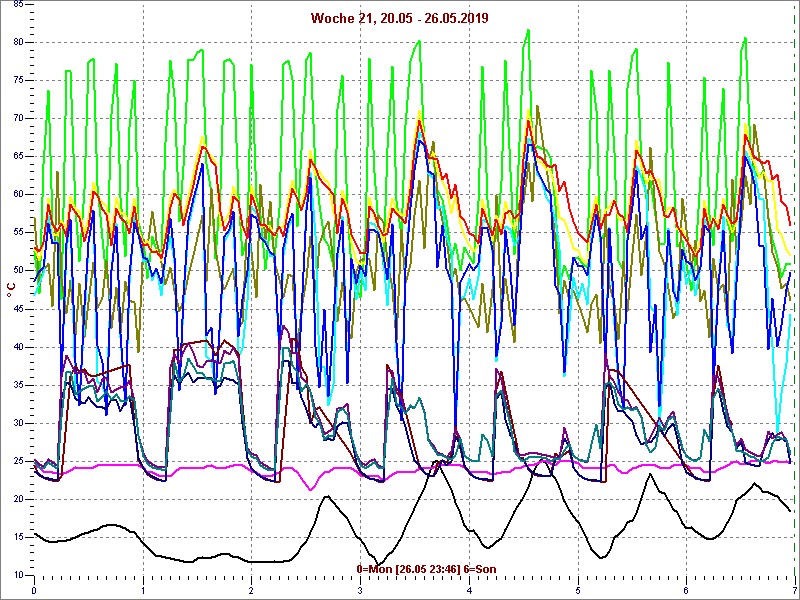Click the x-axis day label "5"

coord(578,591)
